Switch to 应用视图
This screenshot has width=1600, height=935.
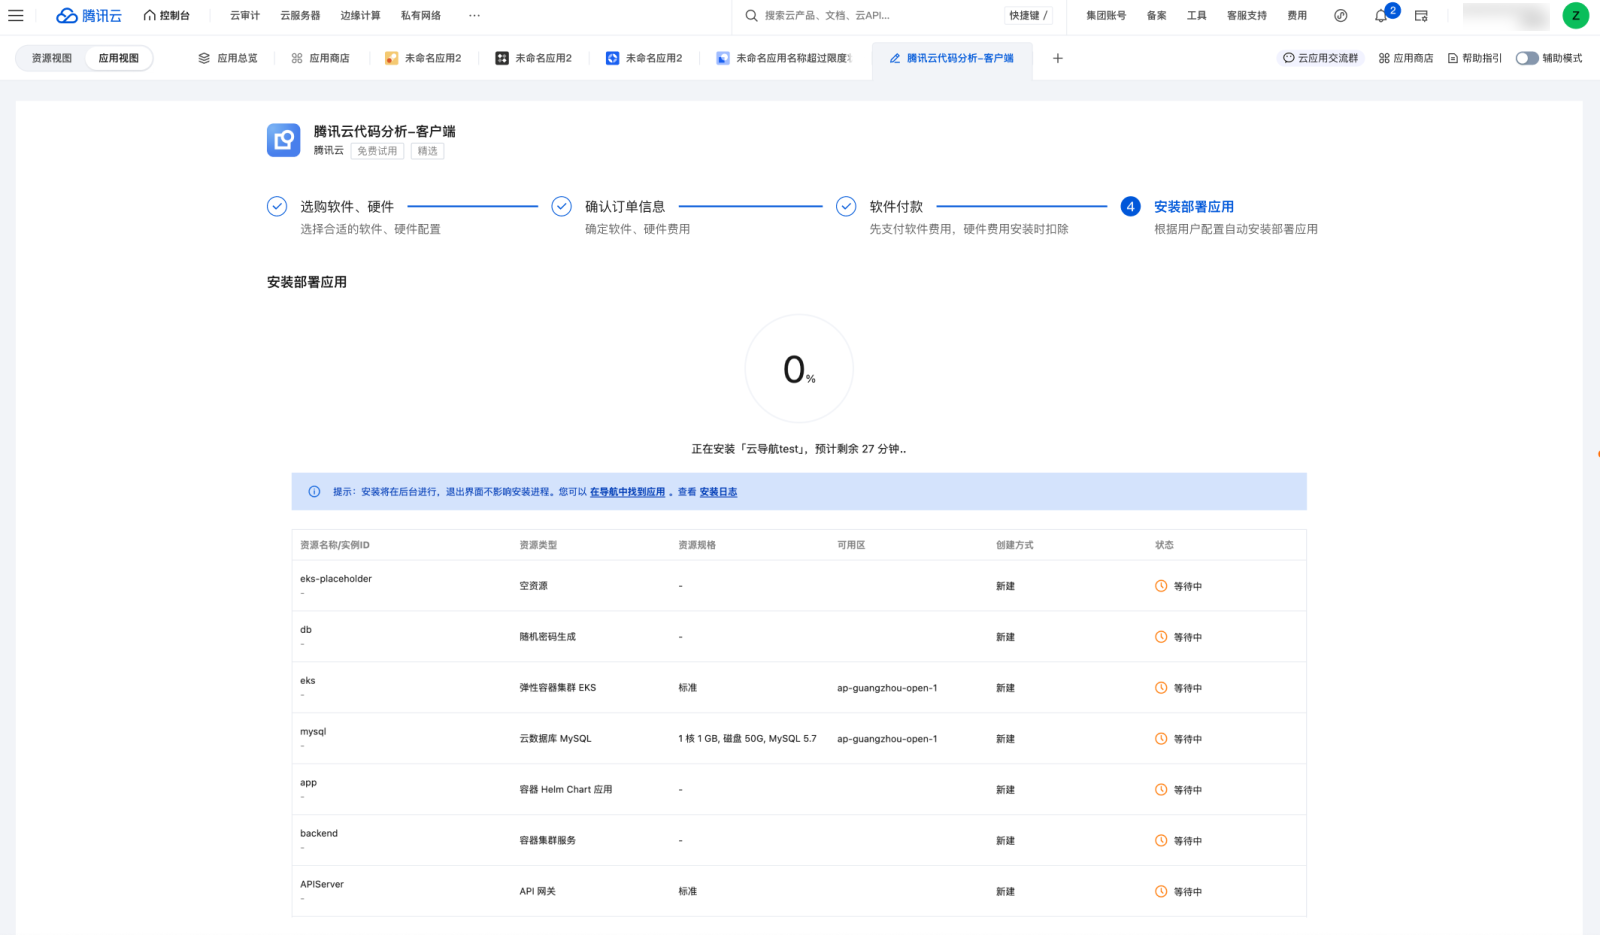click(x=119, y=58)
